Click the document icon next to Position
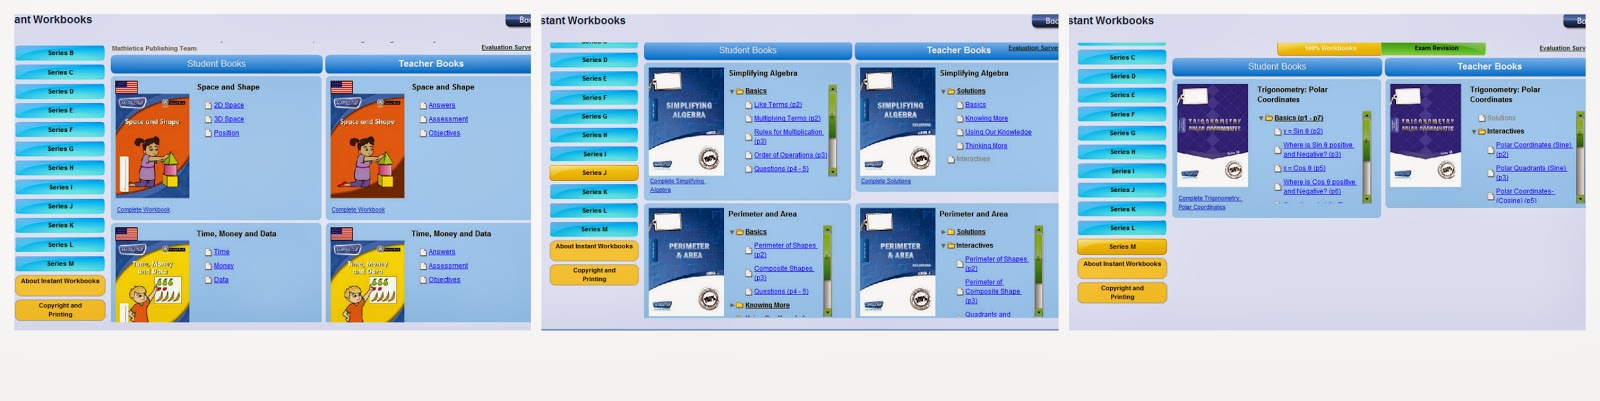 (x=209, y=133)
